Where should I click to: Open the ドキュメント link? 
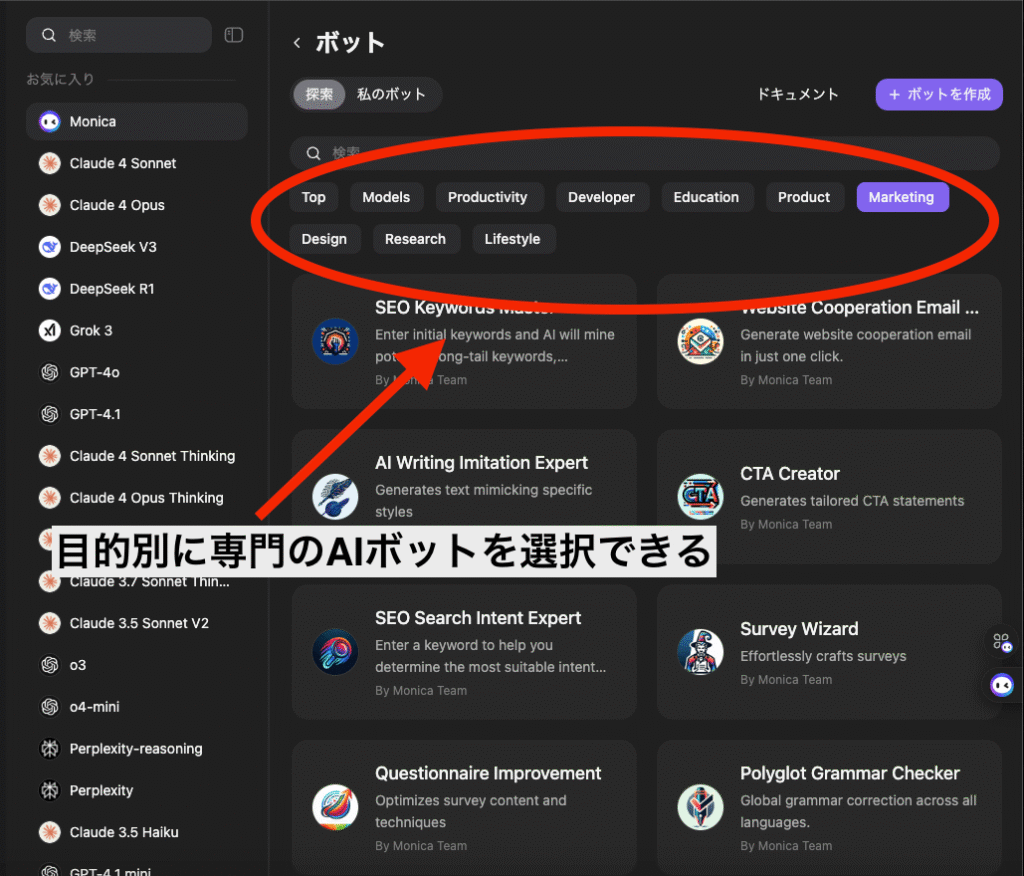pos(797,95)
